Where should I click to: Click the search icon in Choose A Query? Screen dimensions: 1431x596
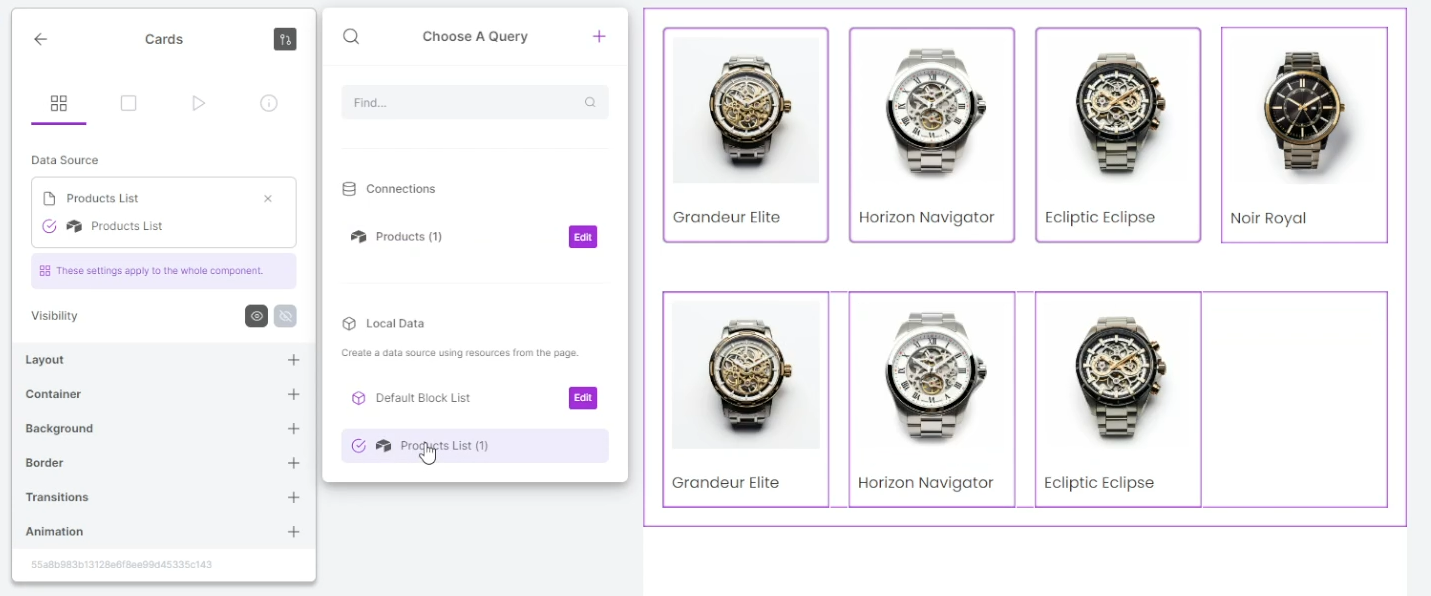click(351, 36)
